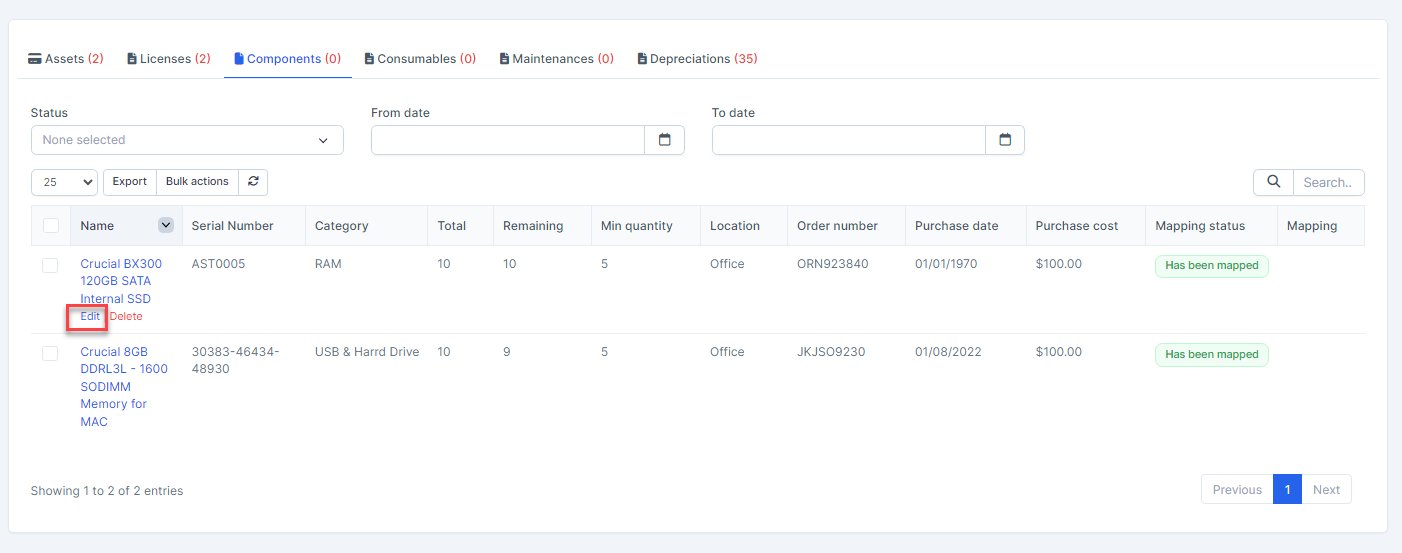Click the Name column sort chevron icon

[x=166, y=226]
